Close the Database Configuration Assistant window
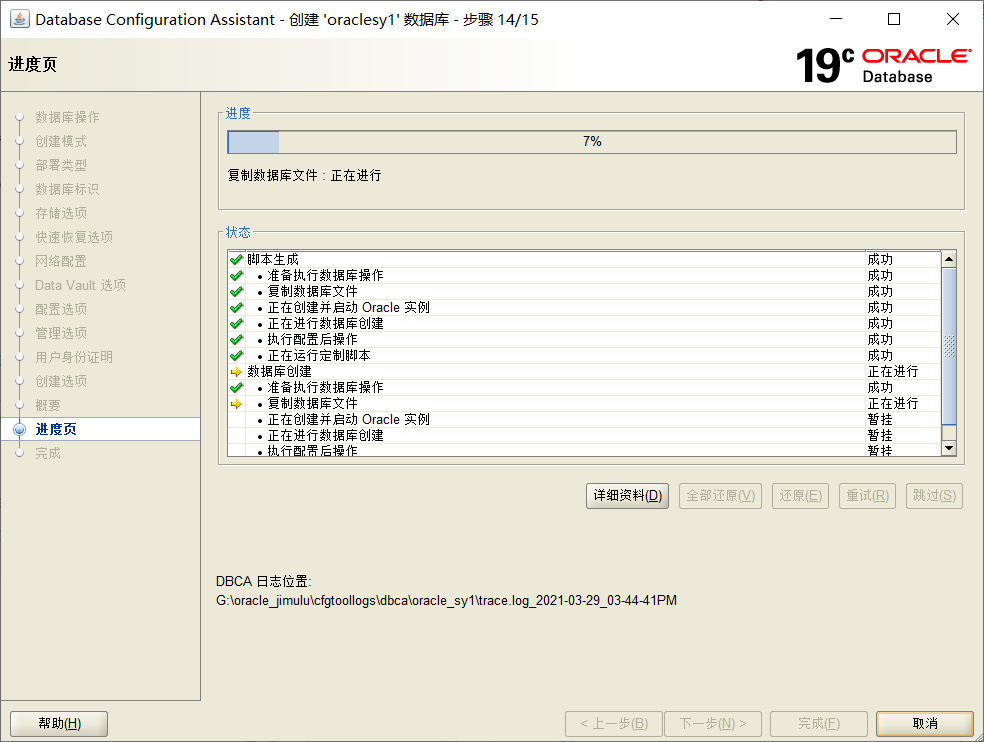The image size is (984, 742). 953,19
